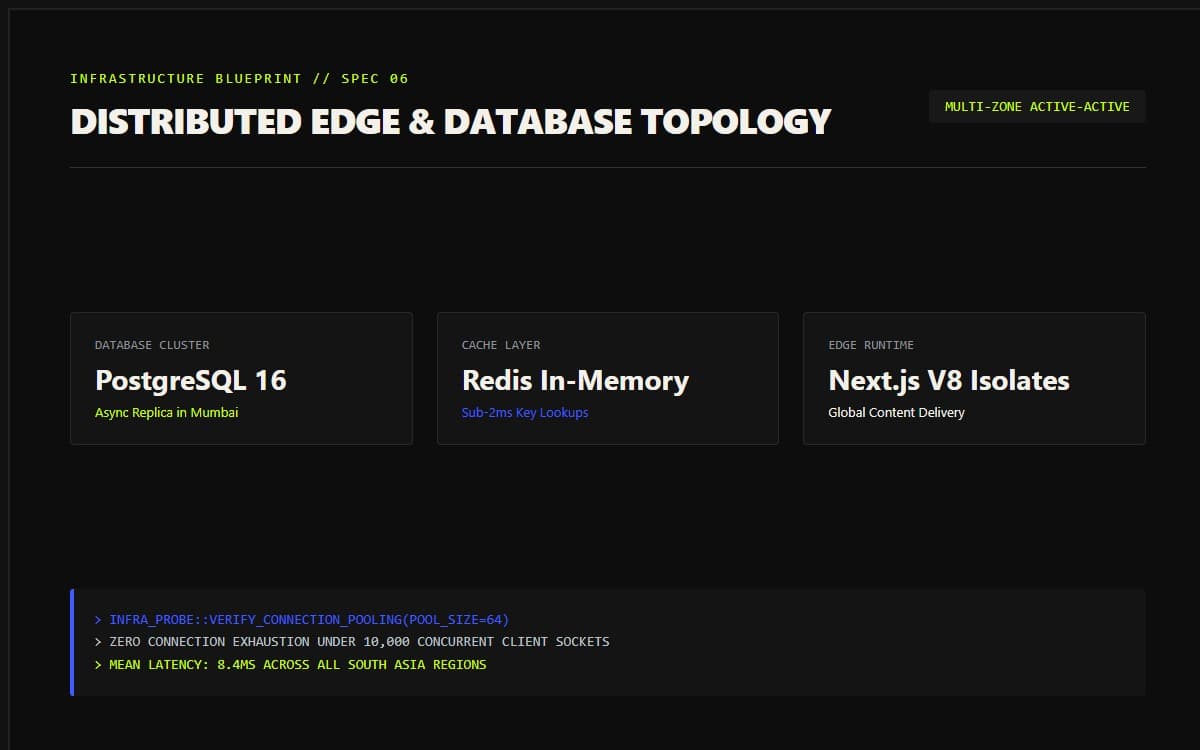This screenshot has width=1200, height=750.
Task: Click 'Sub-2ms Key Lookups' link text
Action: coord(525,412)
